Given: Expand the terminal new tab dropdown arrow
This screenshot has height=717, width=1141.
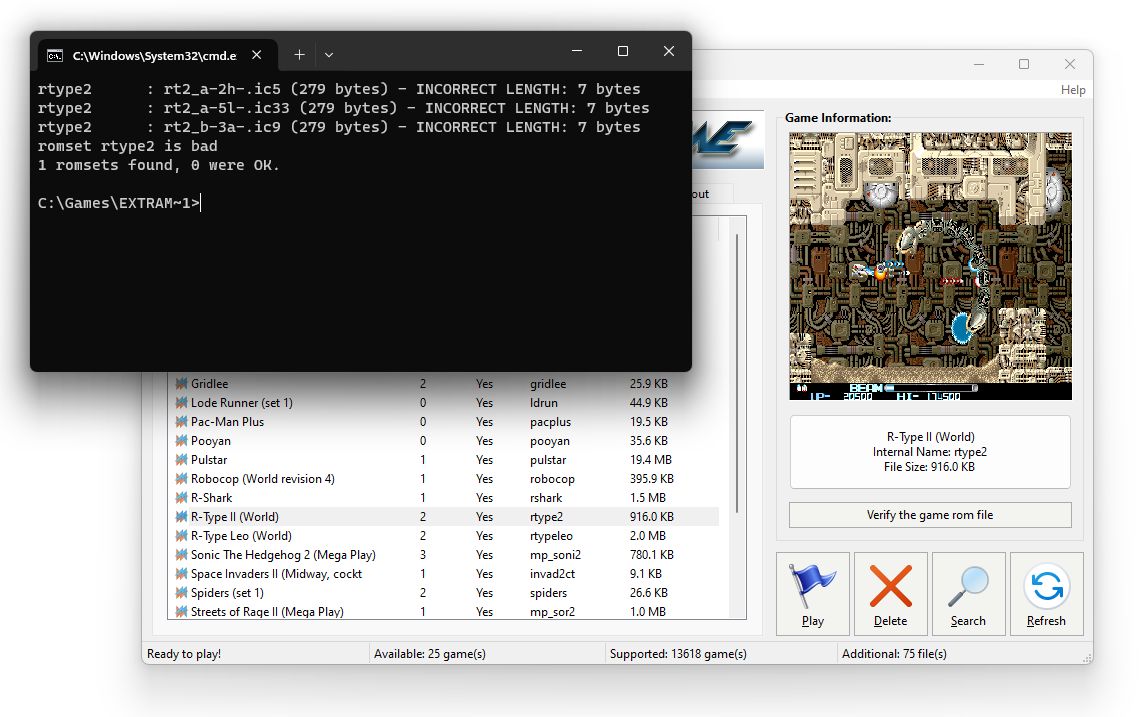Looking at the screenshot, I should click(329, 55).
